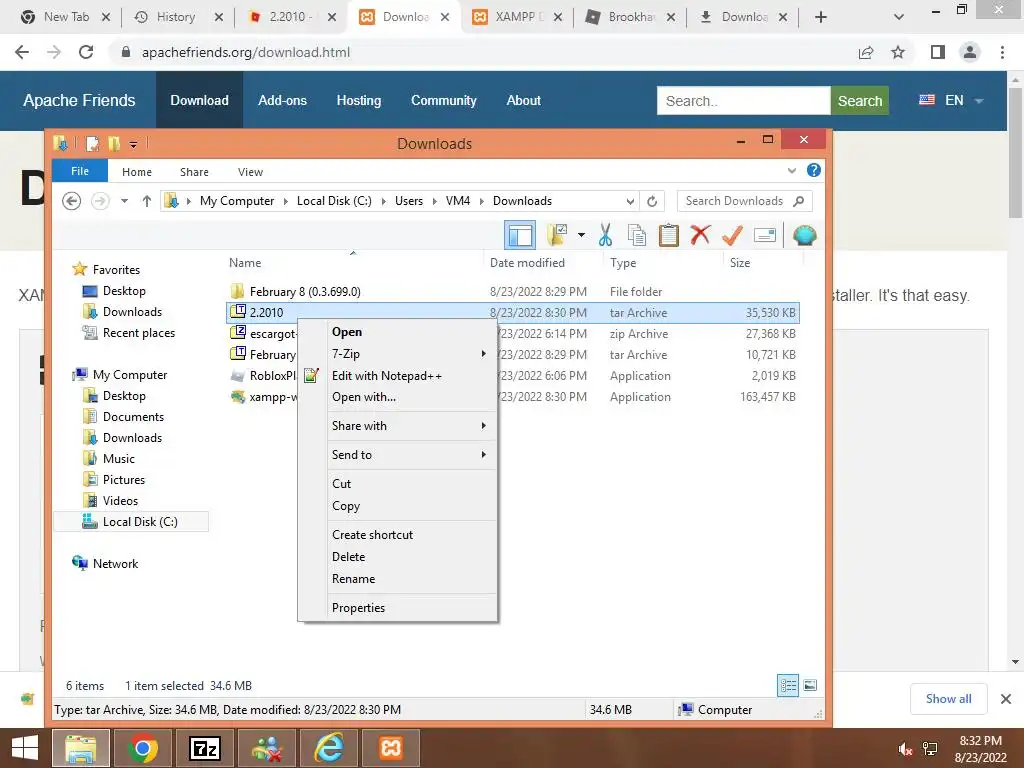Open the Share ribbon tab

tap(194, 172)
